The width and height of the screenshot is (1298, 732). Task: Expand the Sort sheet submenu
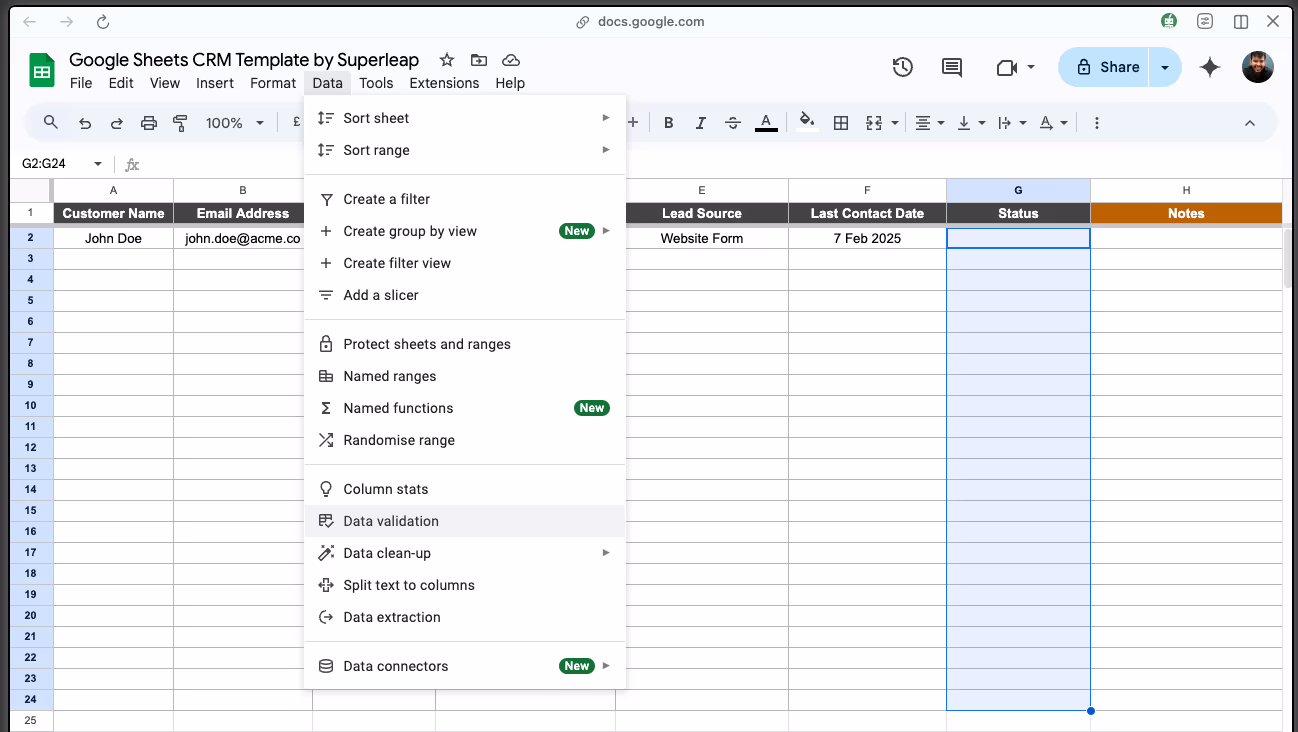(x=465, y=118)
